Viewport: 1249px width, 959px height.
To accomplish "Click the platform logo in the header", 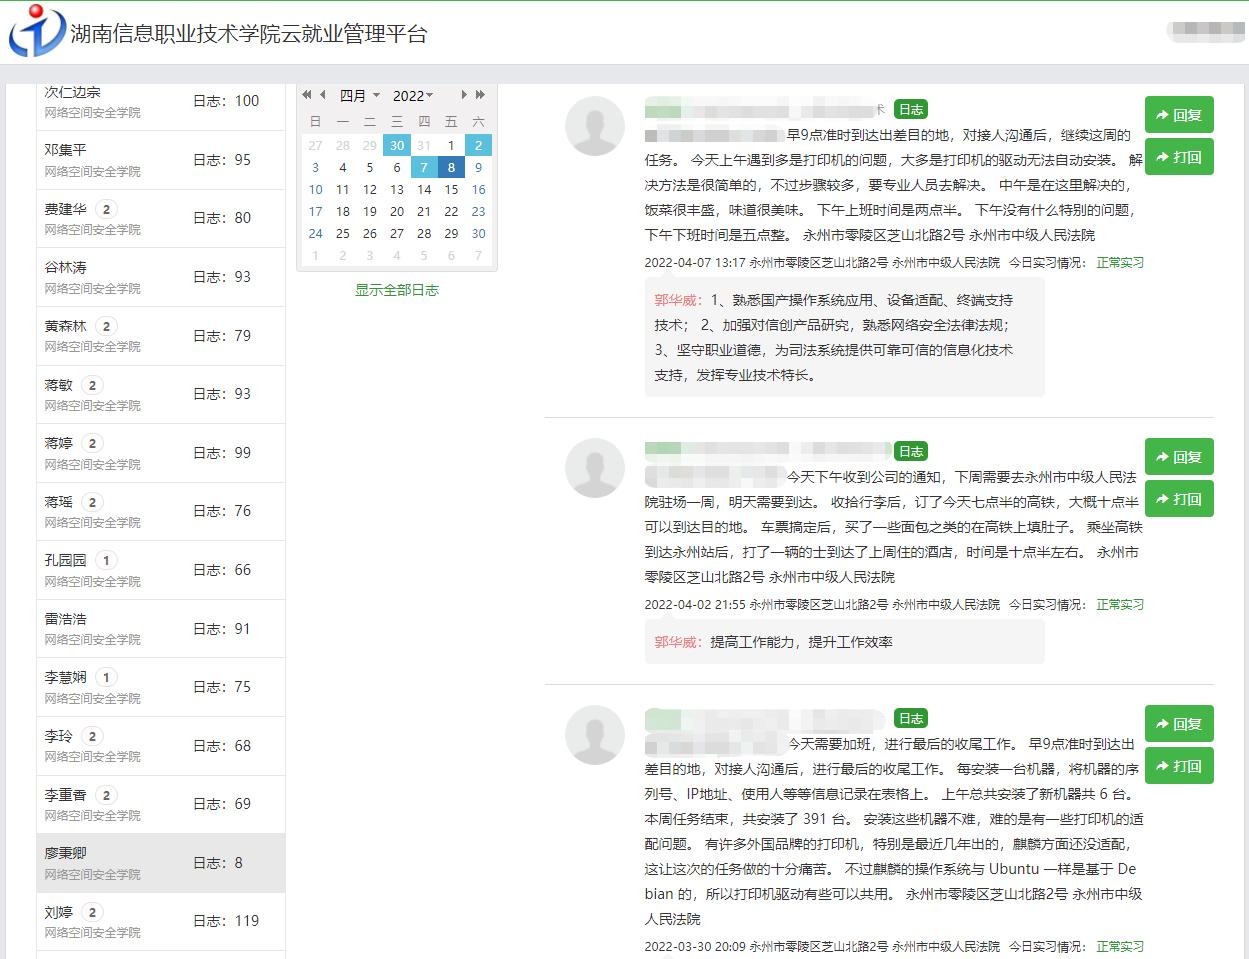I will [x=36, y=32].
